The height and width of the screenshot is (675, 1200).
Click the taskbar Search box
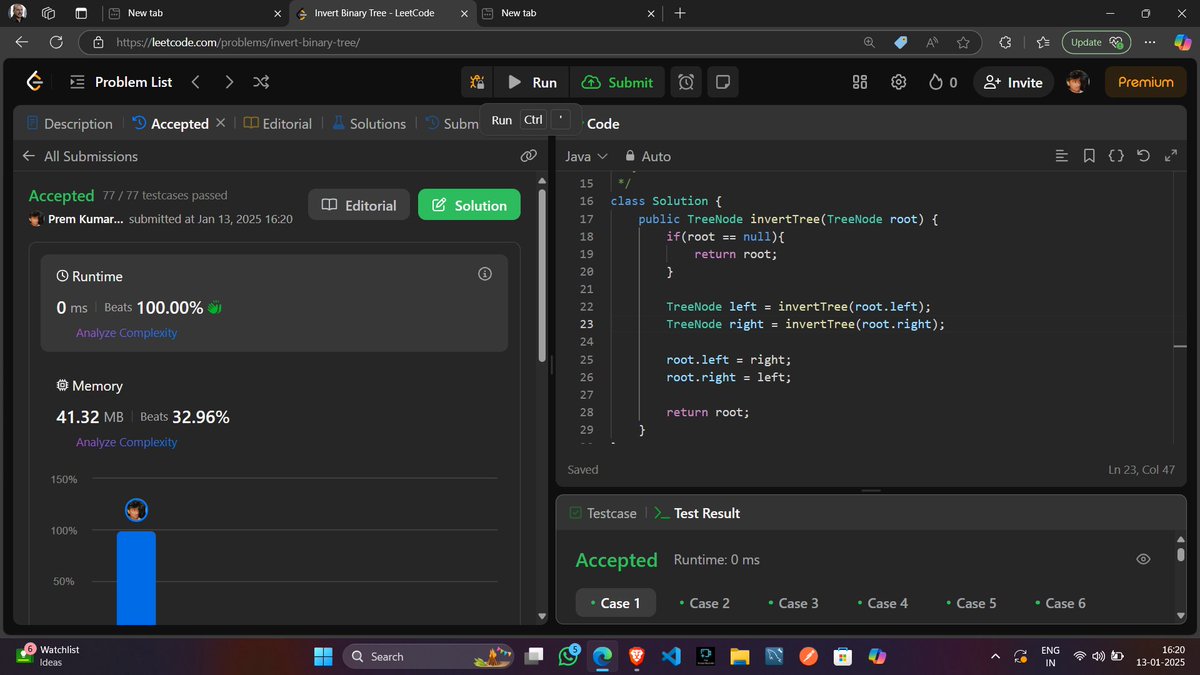(428, 656)
